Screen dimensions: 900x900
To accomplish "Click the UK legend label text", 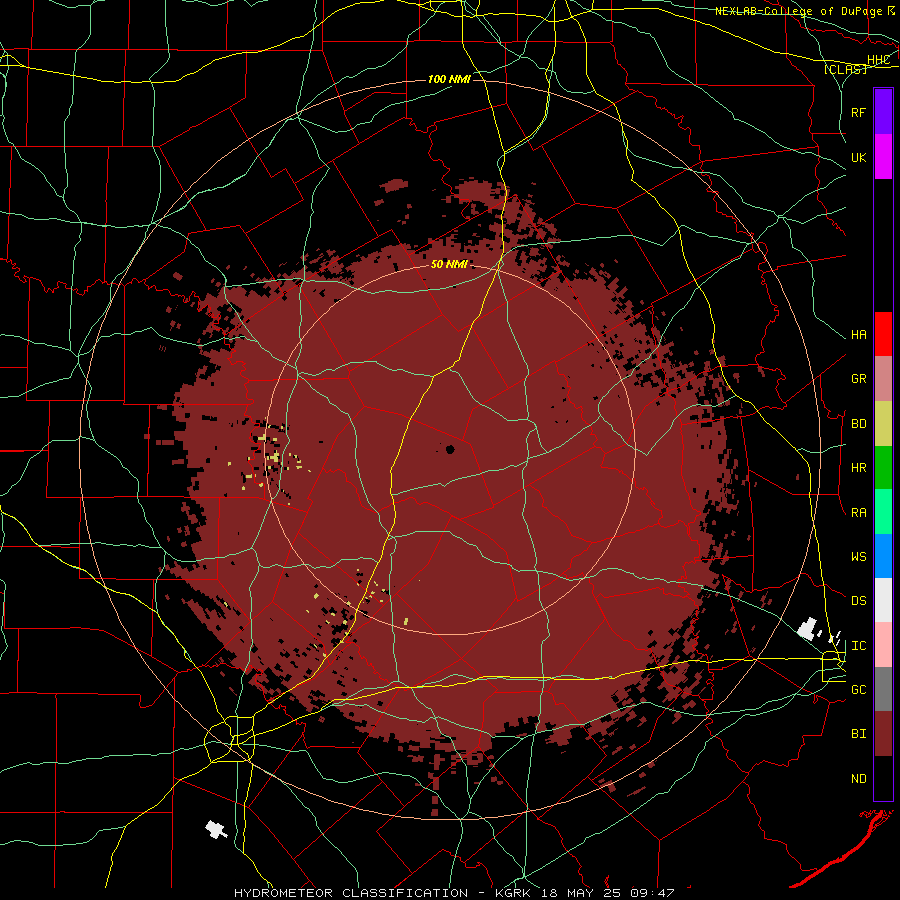I will coord(858,157).
